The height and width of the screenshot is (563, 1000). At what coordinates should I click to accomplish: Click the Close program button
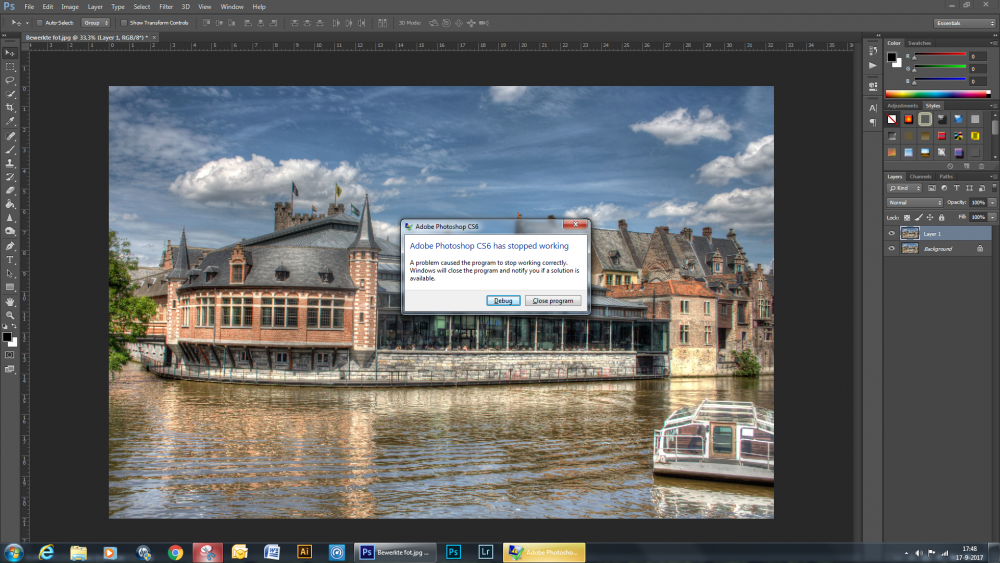(x=553, y=300)
